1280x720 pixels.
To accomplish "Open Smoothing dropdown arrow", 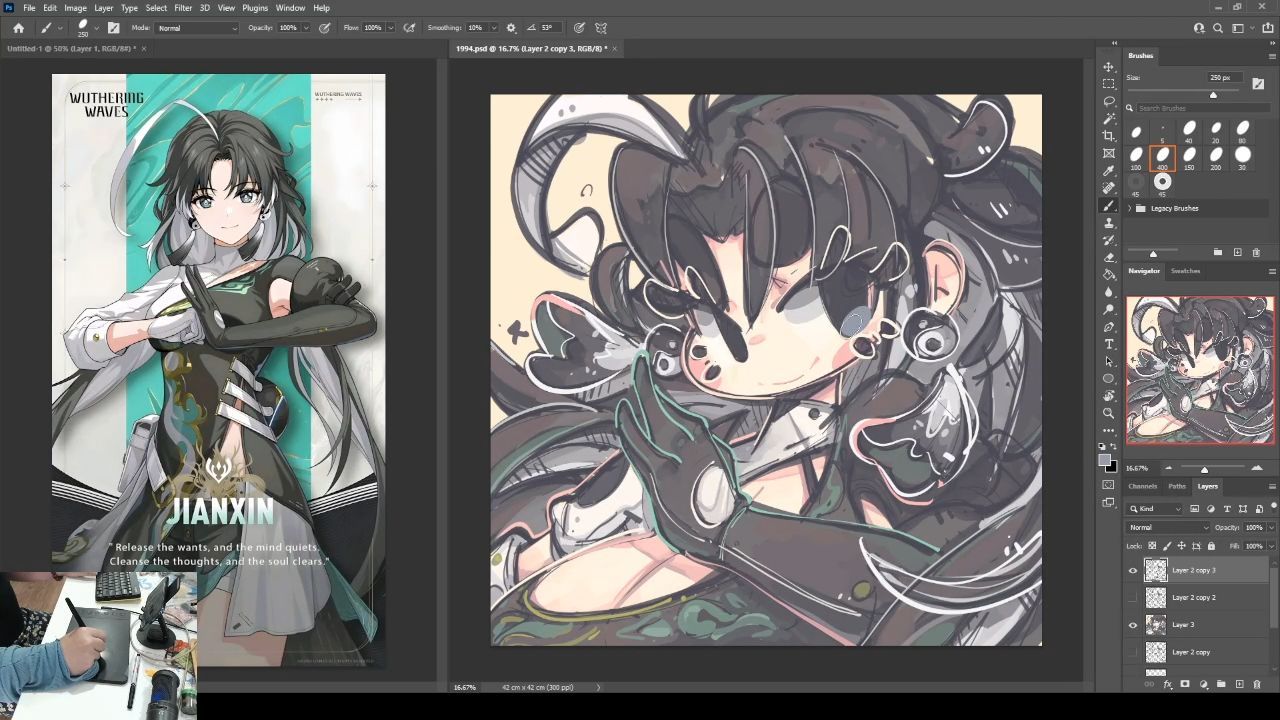I will 494,28.
